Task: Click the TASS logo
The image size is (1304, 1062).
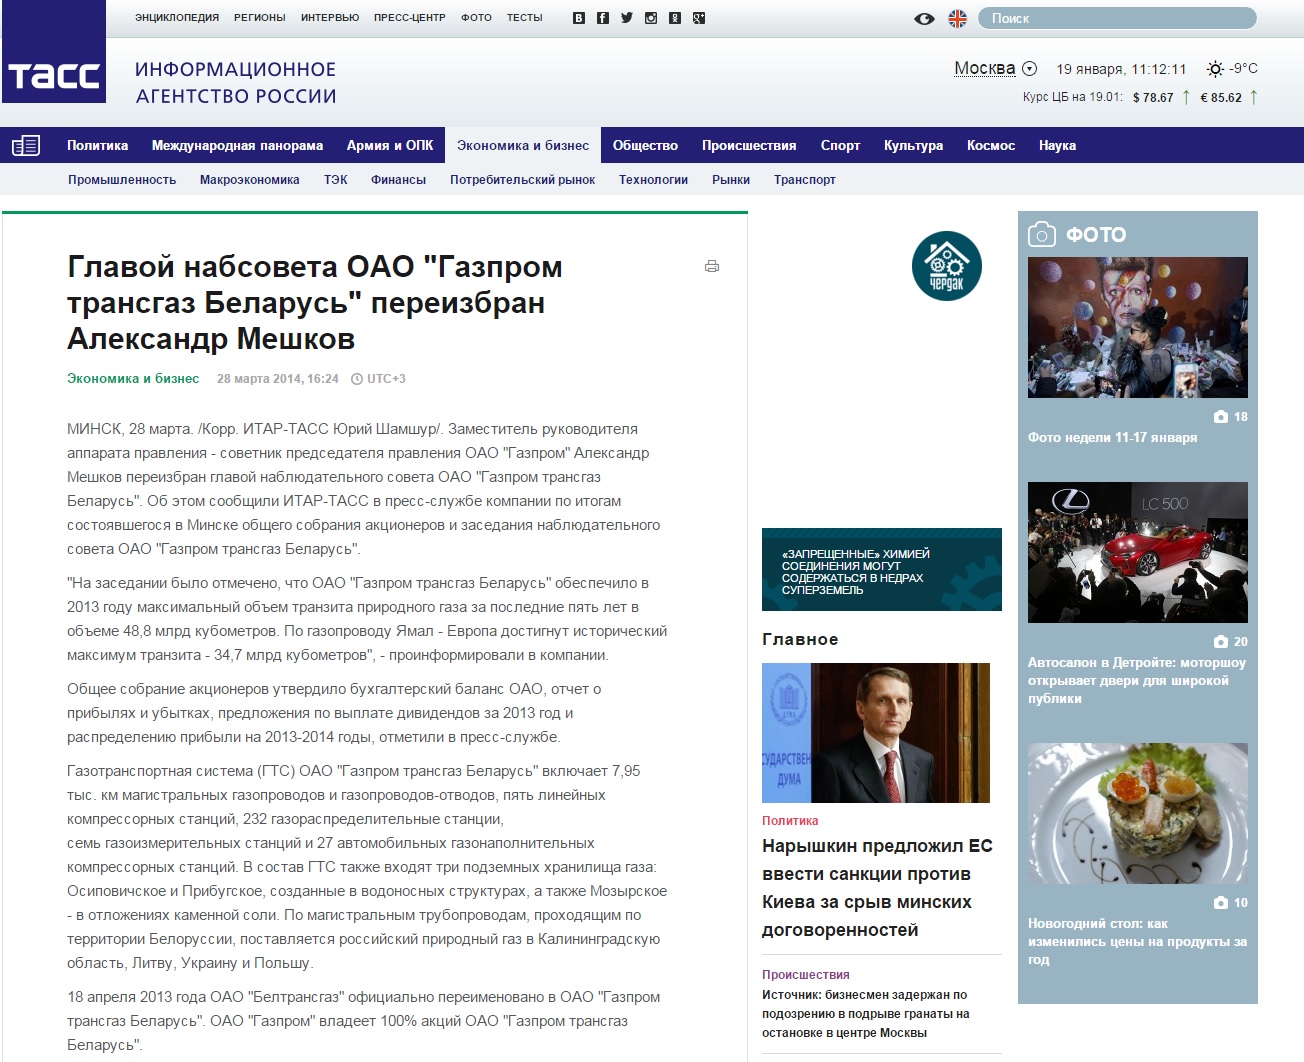Action: click(x=54, y=52)
